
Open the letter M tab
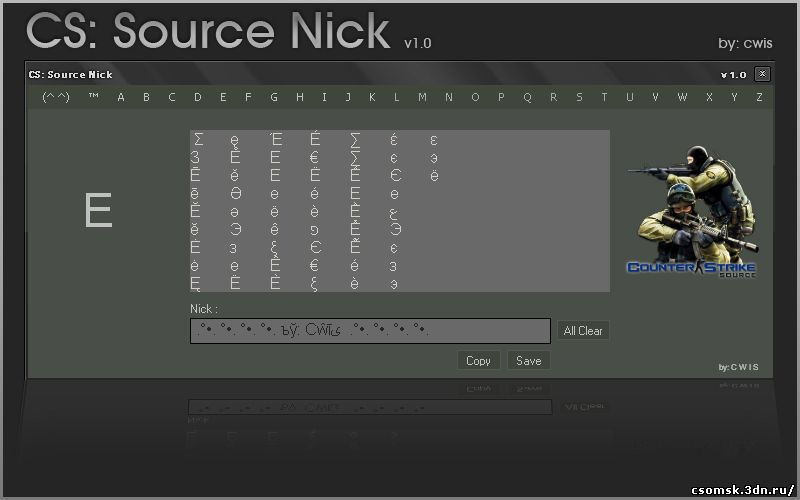coord(422,97)
